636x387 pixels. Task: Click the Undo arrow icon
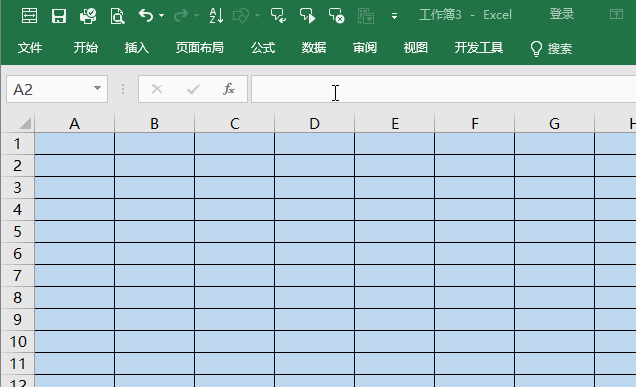coord(146,15)
